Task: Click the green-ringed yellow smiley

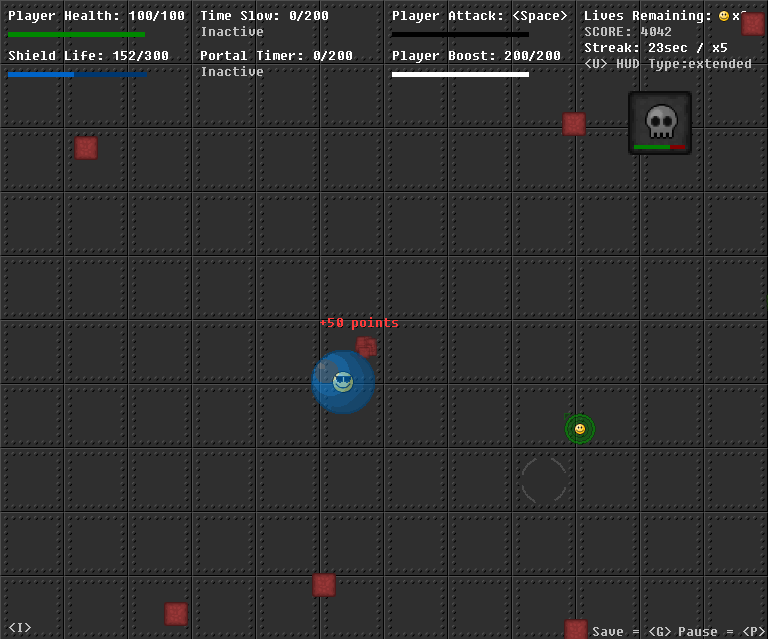Action: (x=580, y=429)
